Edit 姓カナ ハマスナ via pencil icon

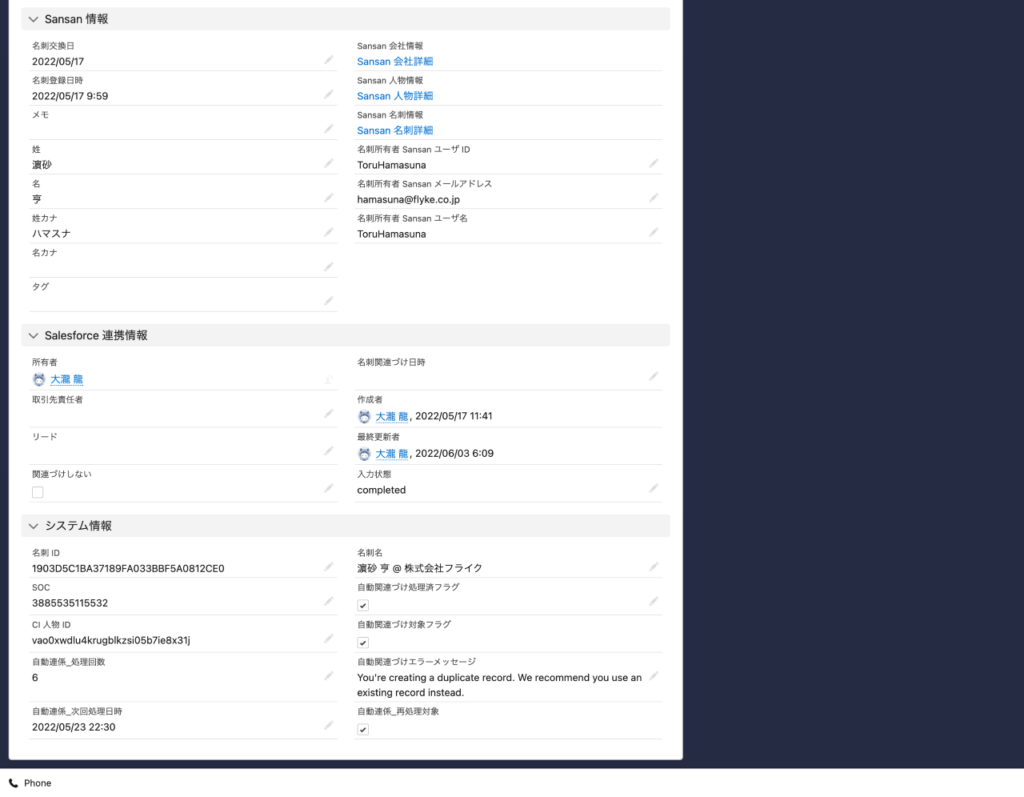(328, 233)
